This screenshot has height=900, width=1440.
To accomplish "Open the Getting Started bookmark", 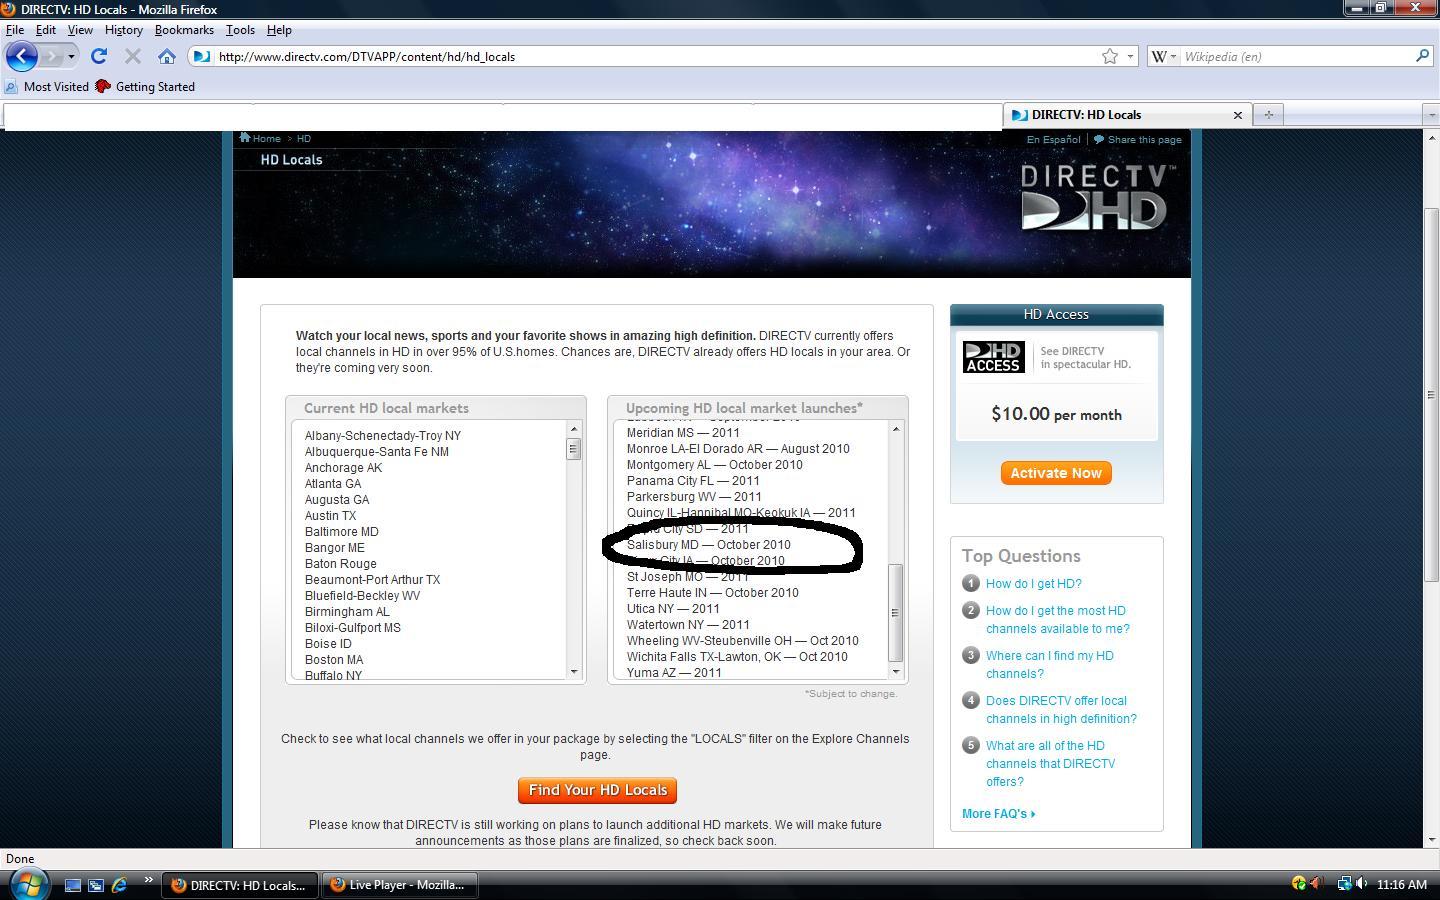I will point(145,87).
